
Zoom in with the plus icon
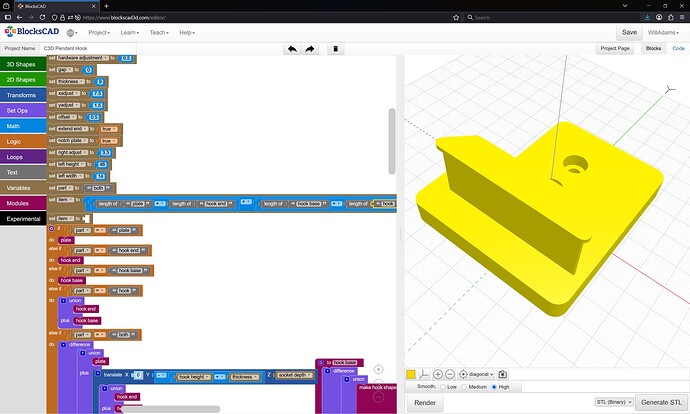click(x=438, y=373)
